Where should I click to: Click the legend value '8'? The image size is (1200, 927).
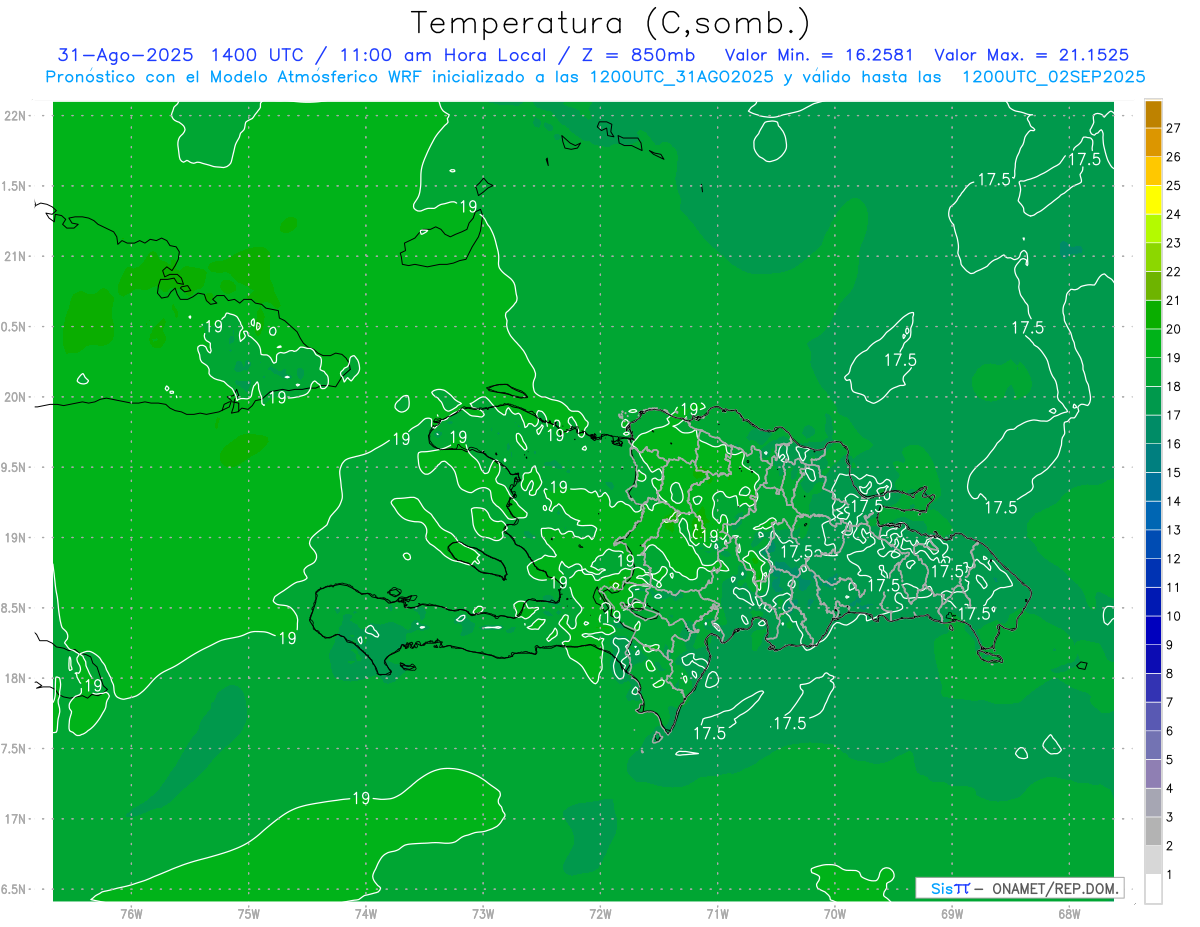click(1170, 673)
